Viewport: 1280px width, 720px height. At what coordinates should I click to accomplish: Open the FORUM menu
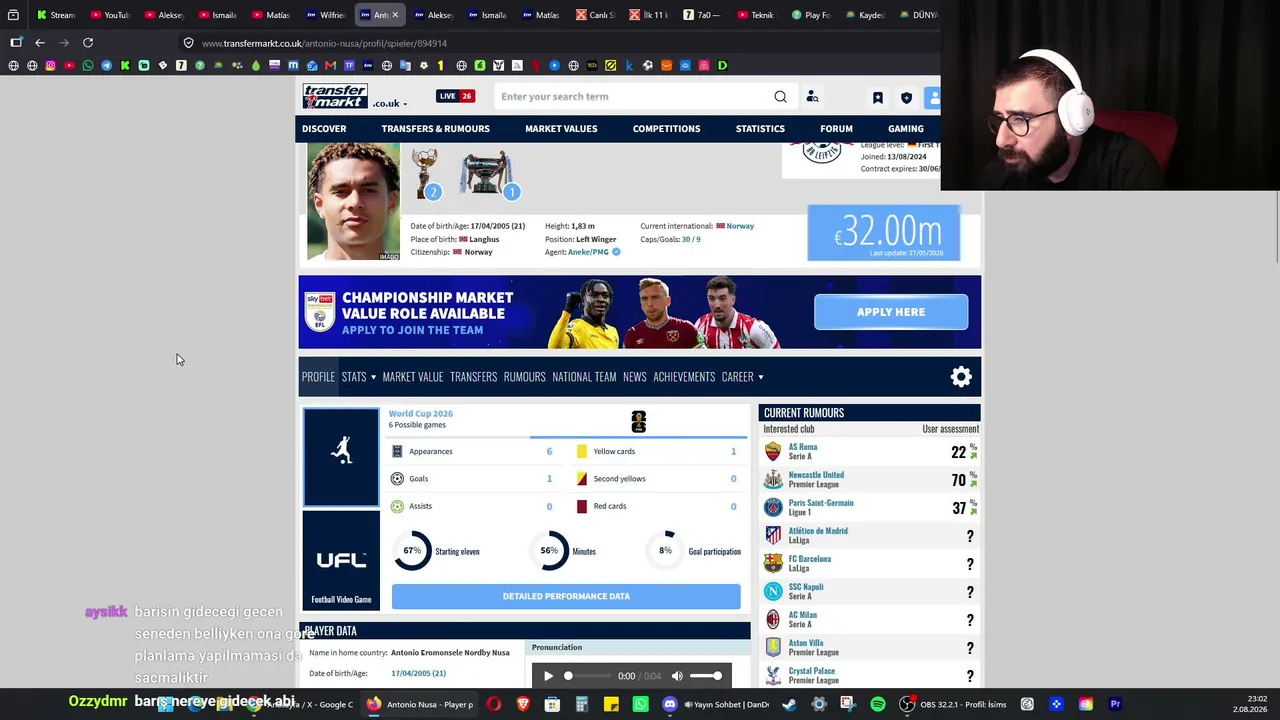836,129
